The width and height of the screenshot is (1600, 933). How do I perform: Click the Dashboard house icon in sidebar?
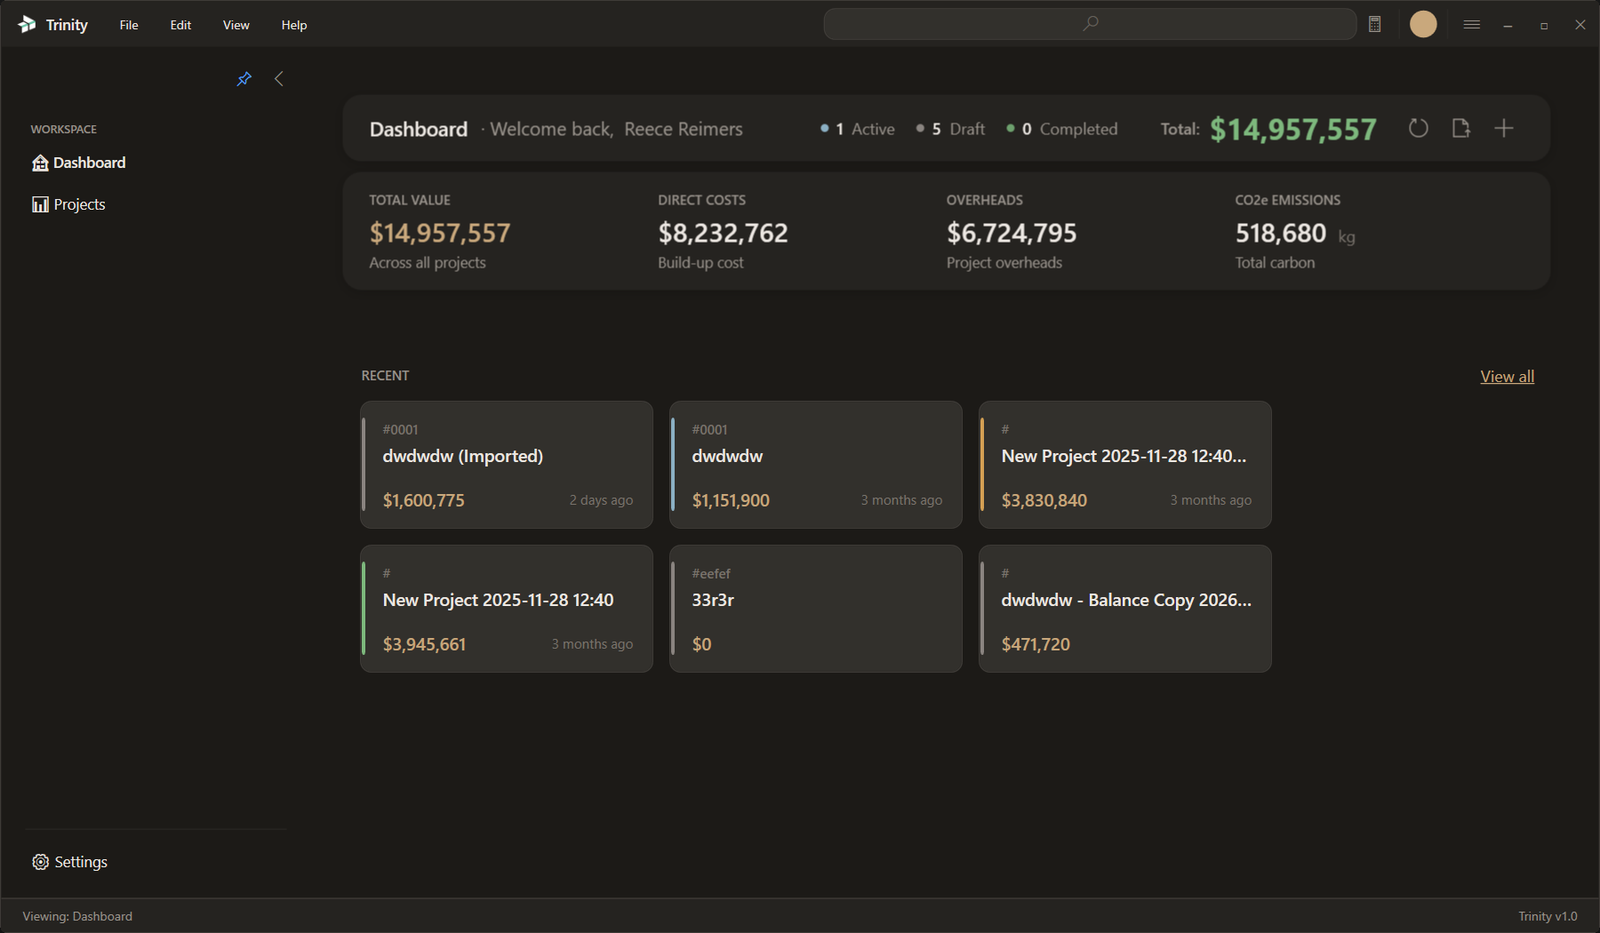pos(40,163)
